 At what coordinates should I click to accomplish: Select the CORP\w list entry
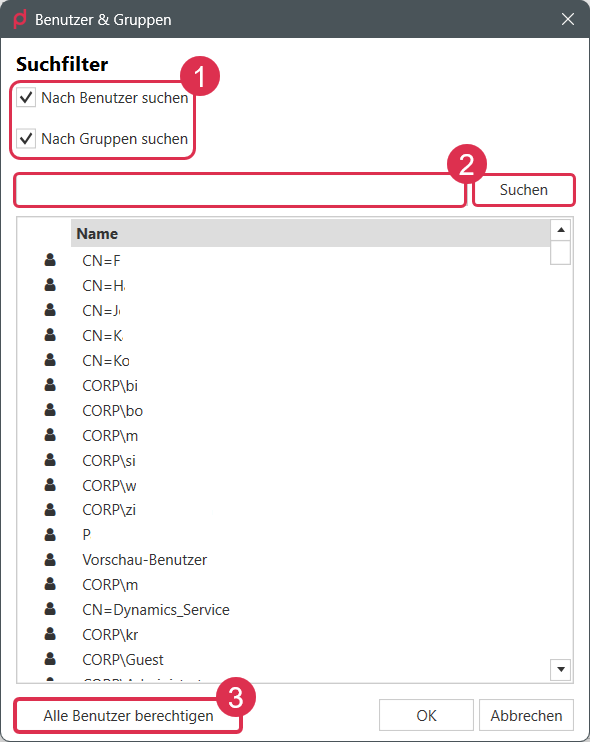(x=109, y=486)
